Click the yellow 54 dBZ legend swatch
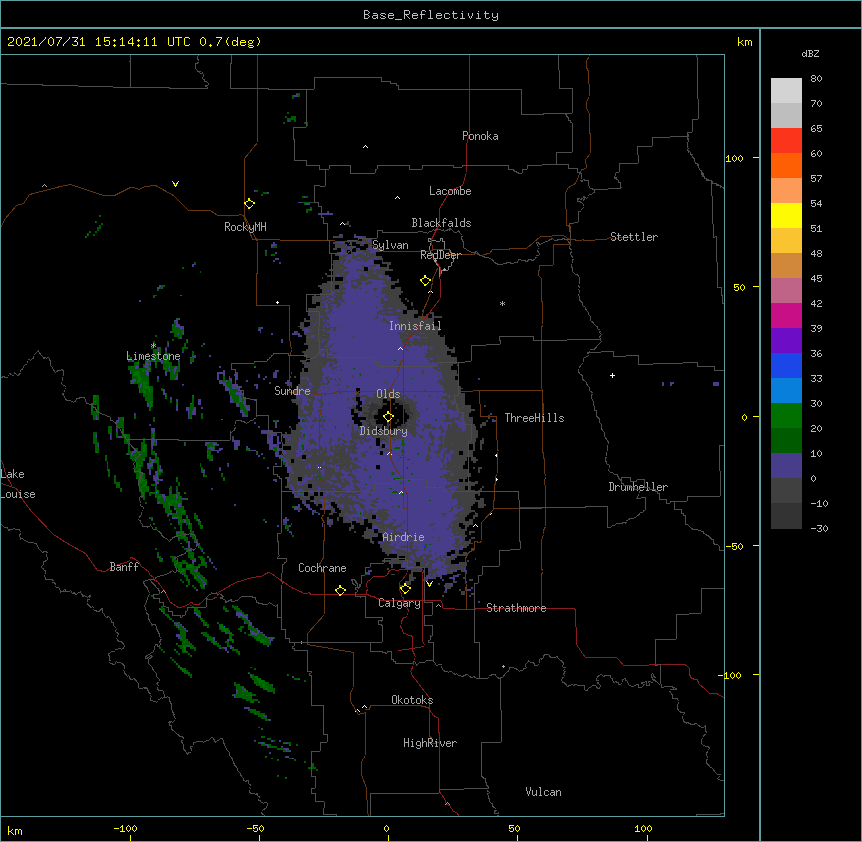 [x=786, y=215]
